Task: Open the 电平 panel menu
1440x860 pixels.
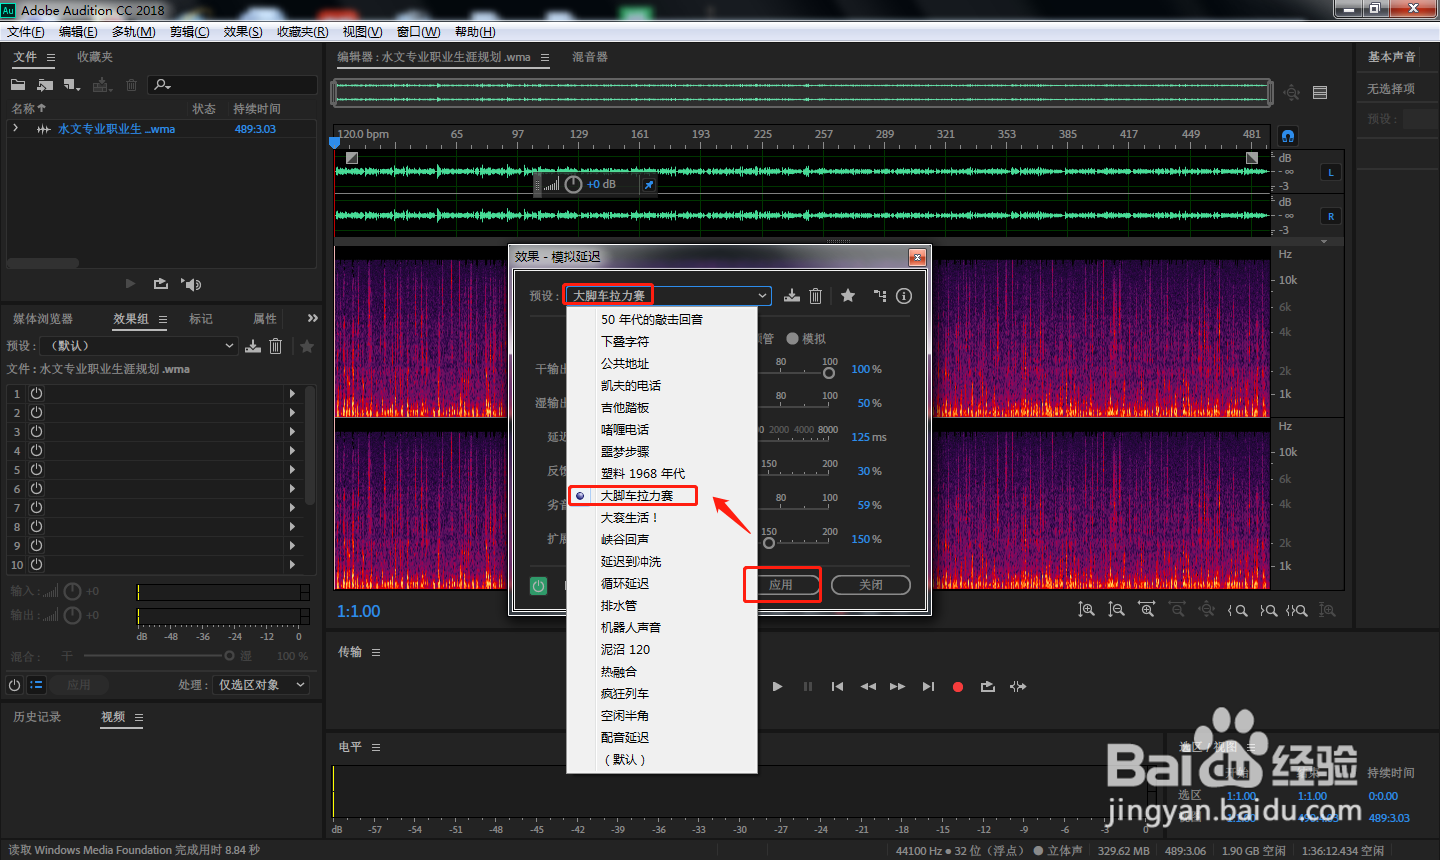Action: 376,747
